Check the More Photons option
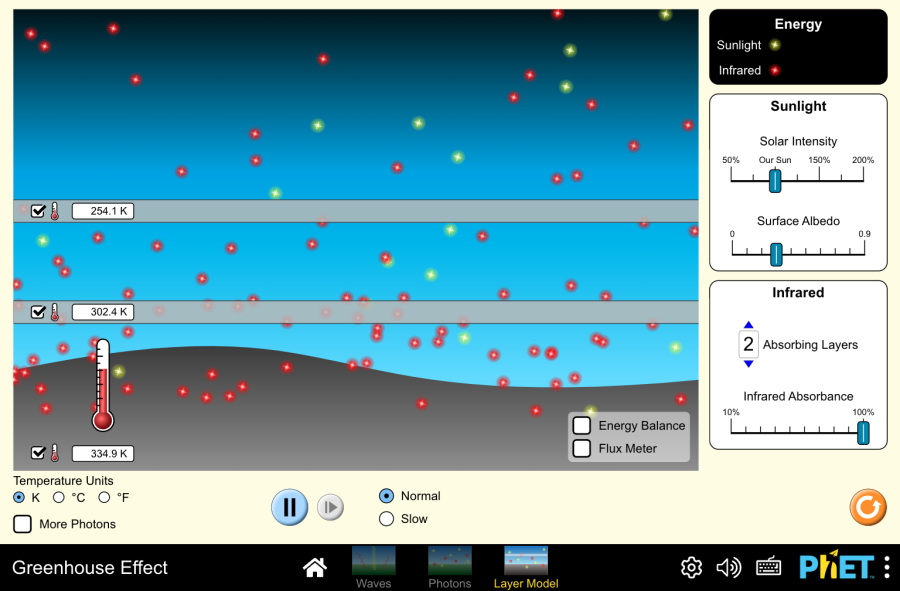900x591 pixels. click(22, 524)
